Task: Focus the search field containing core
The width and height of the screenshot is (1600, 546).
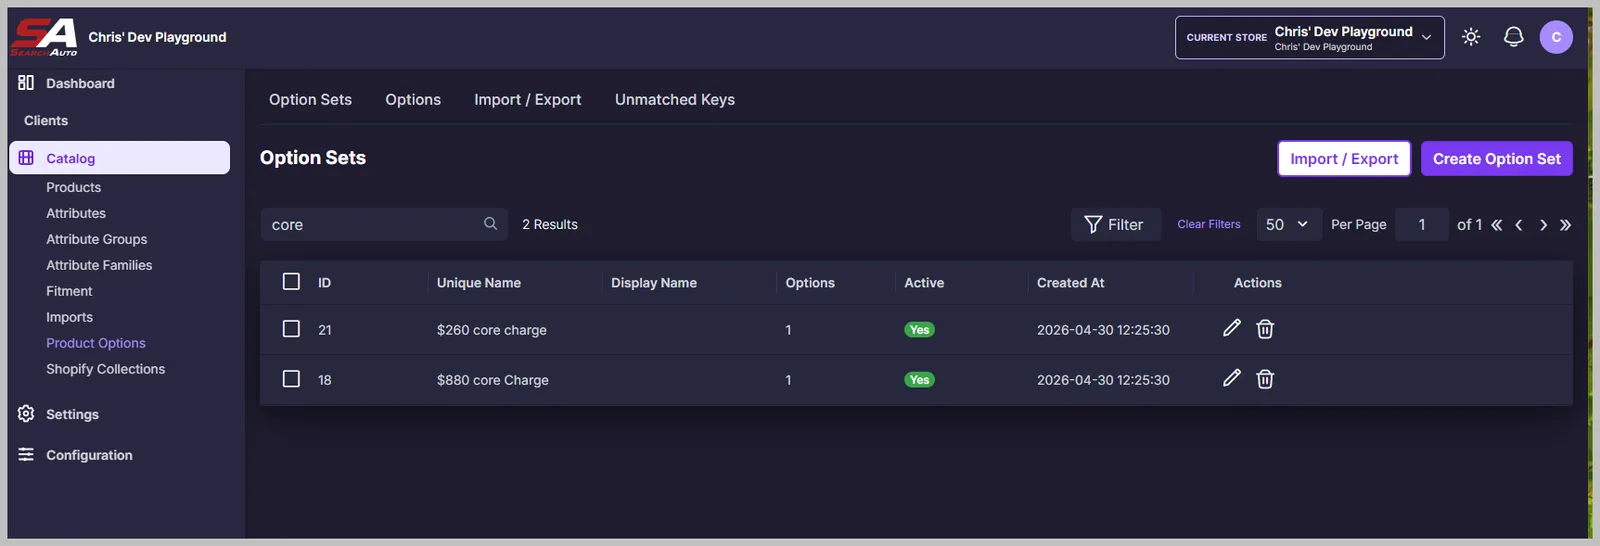Action: coord(384,224)
